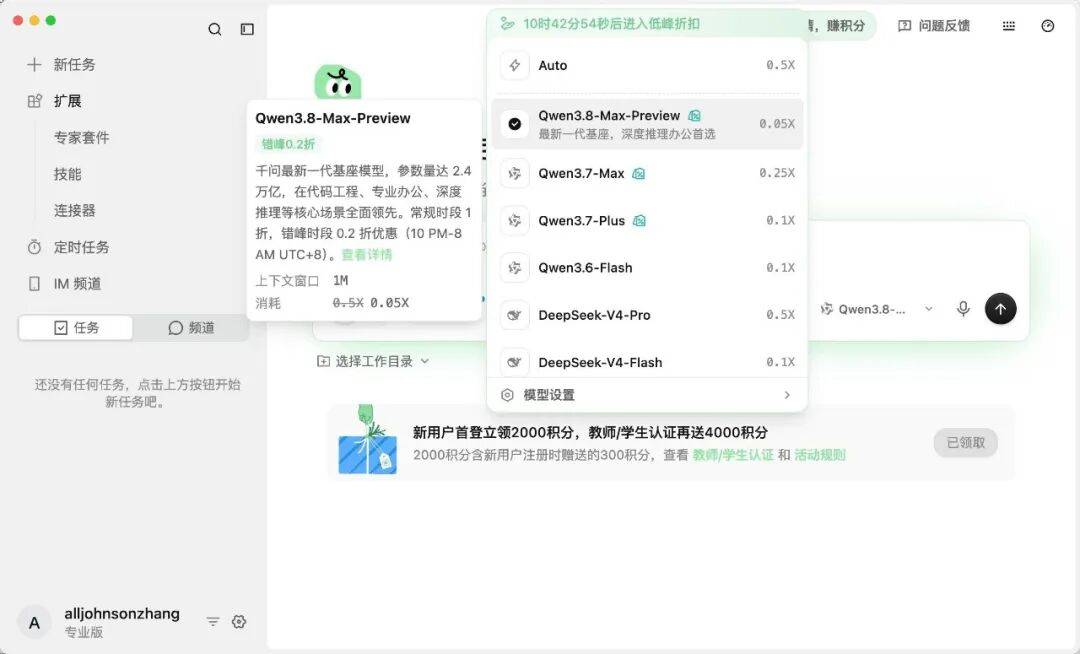Click the microphone voice input icon
Image resolution: width=1080 pixels, height=654 pixels.
[963, 309]
